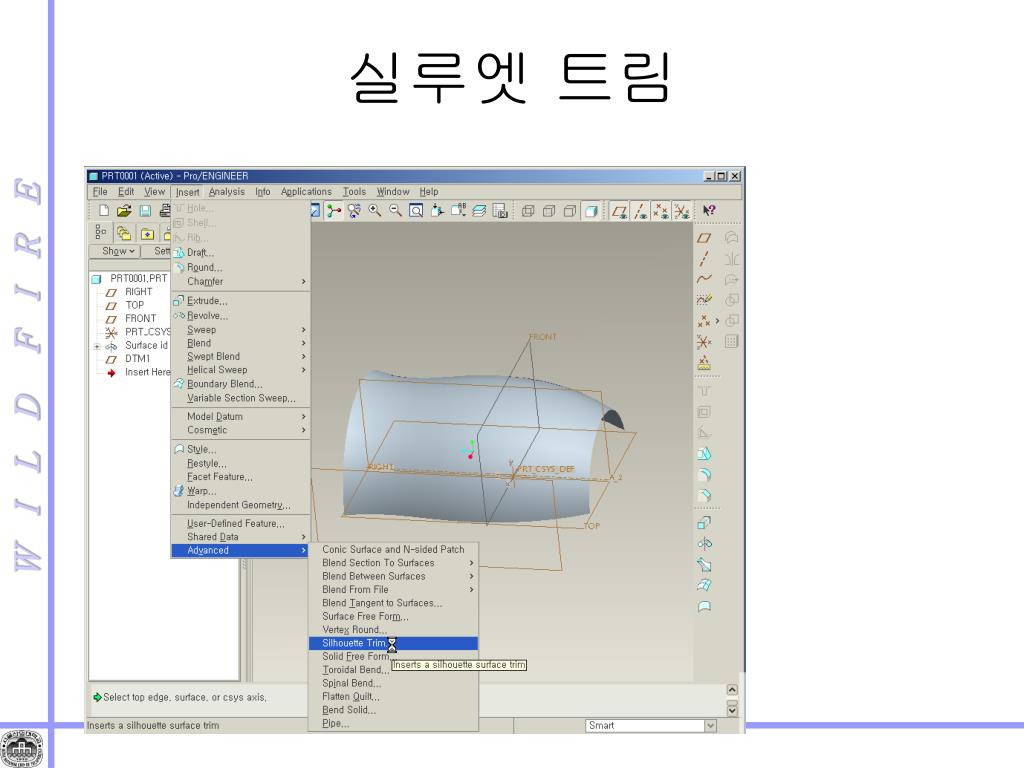
Task: Select Insert Here marker in model tree
Action: tap(148, 372)
